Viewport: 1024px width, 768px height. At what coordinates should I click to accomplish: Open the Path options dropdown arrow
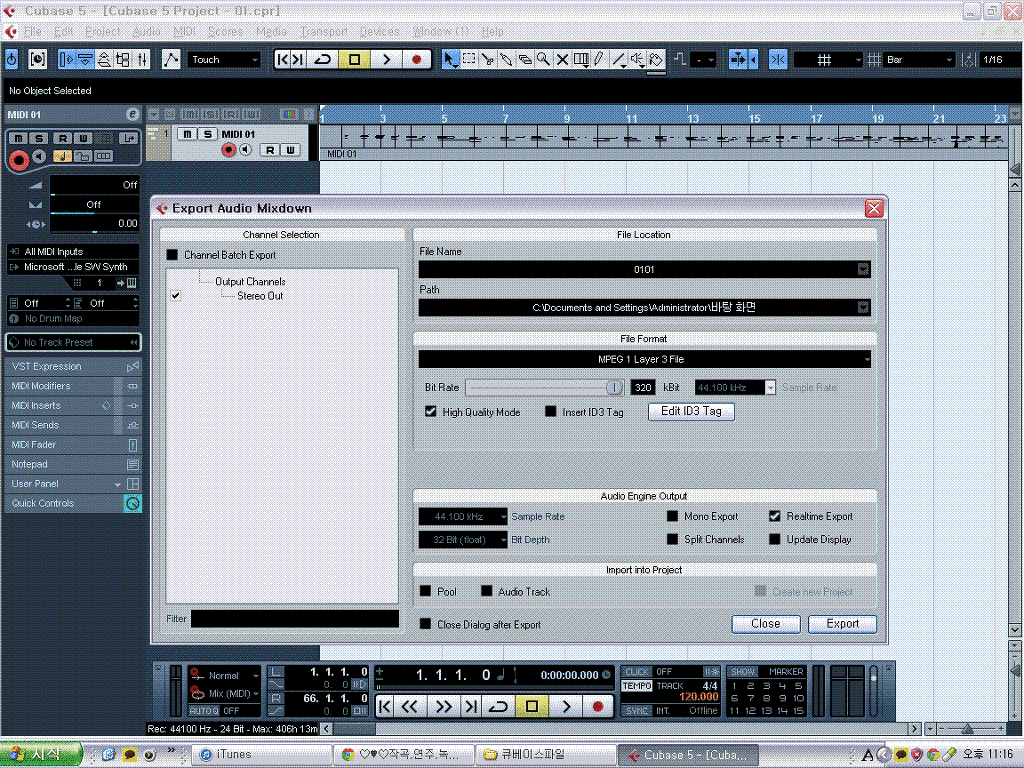pos(863,307)
